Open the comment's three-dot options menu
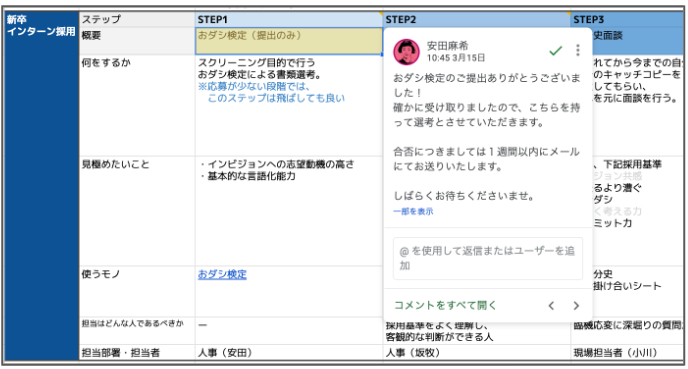Image resolution: width=688 pixels, height=369 pixels. pyautogui.click(x=577, y=50)
